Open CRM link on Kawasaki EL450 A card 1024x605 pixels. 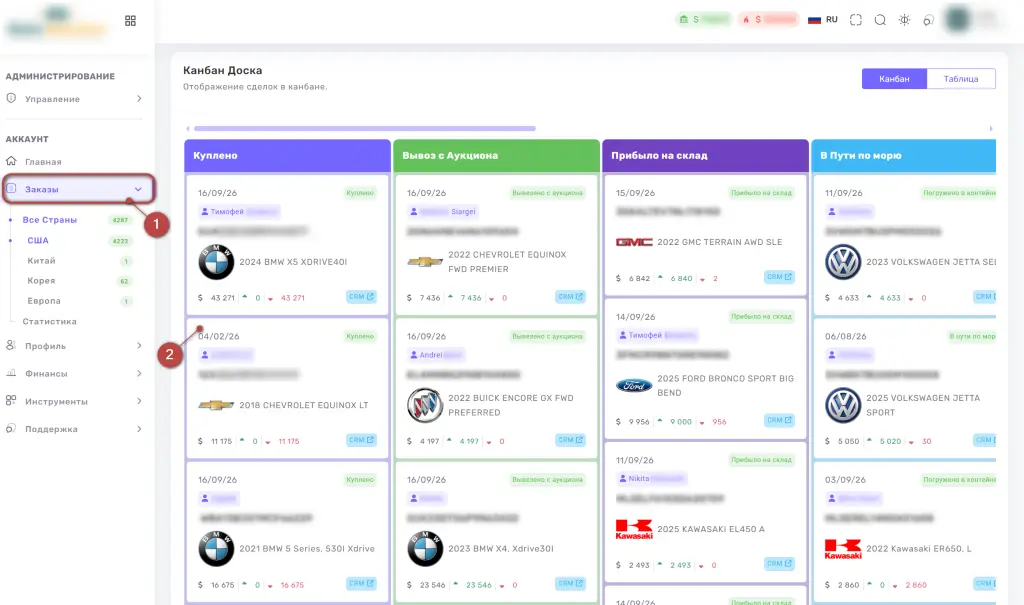(x=779, y=563)
